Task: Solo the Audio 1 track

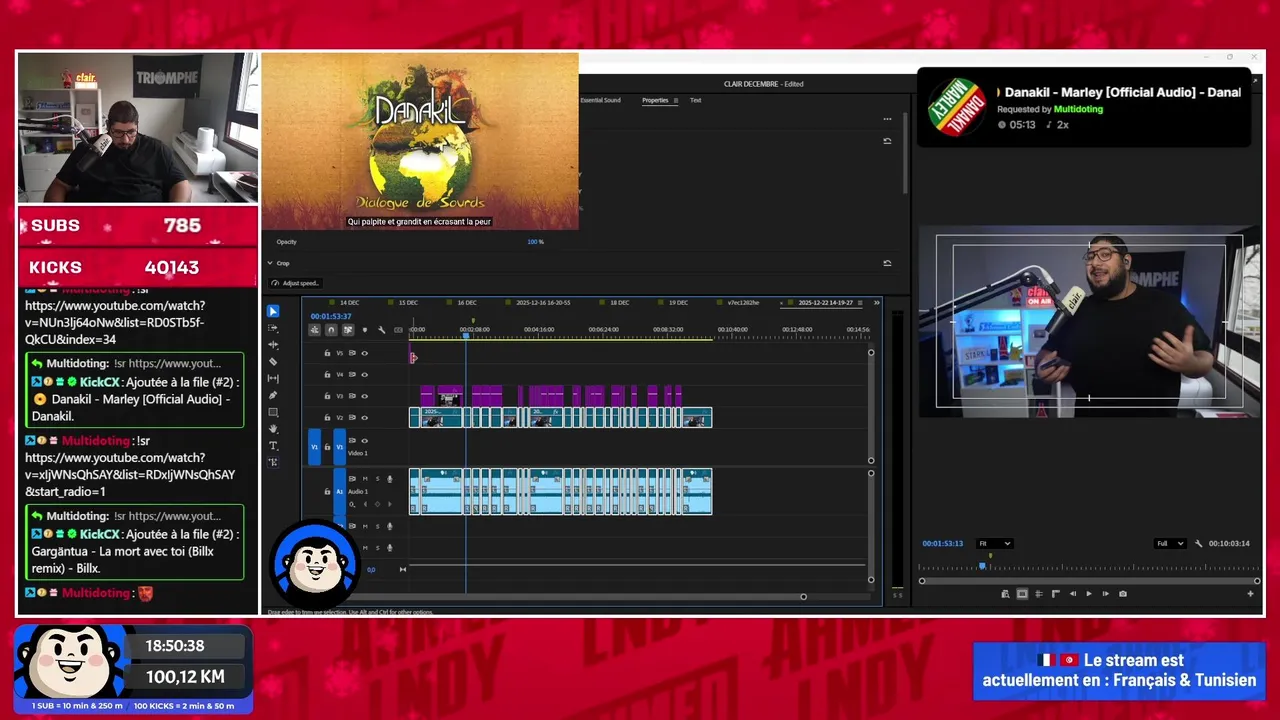Action: pyautogui.click(x=377, y=479)
